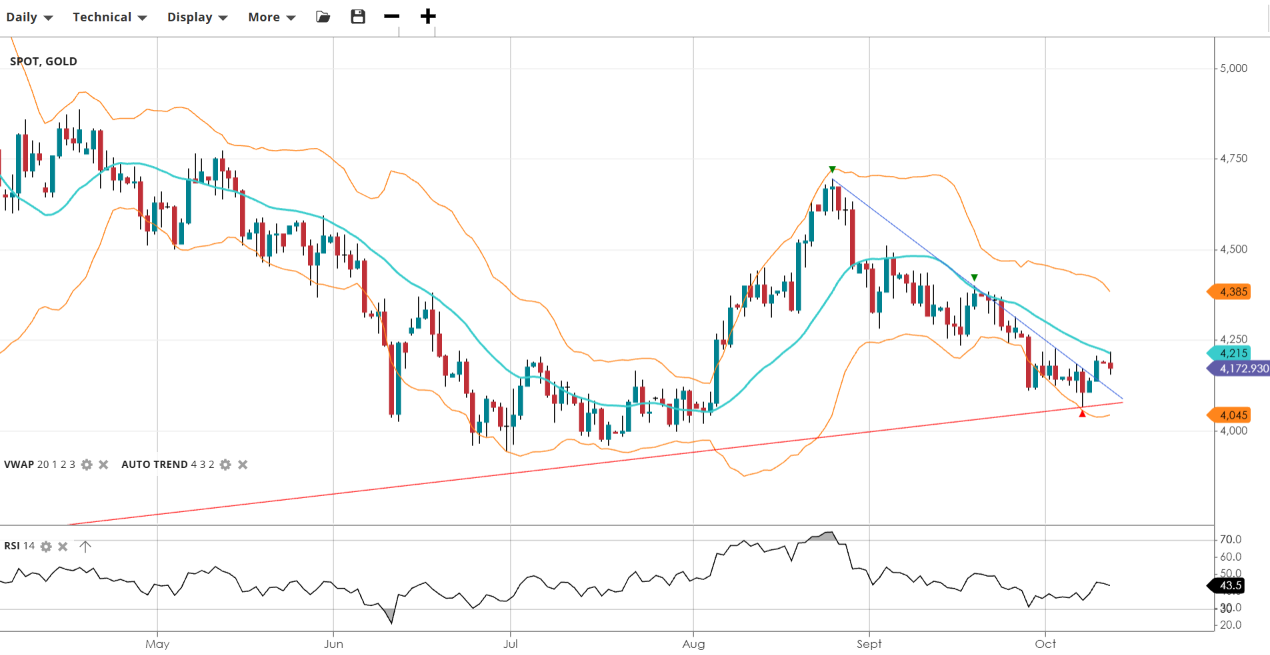Screen dimensions: 1270x655
Task: Click the 5,000 price axis label
Action: pyautogui.click(x=1233, y=68)
